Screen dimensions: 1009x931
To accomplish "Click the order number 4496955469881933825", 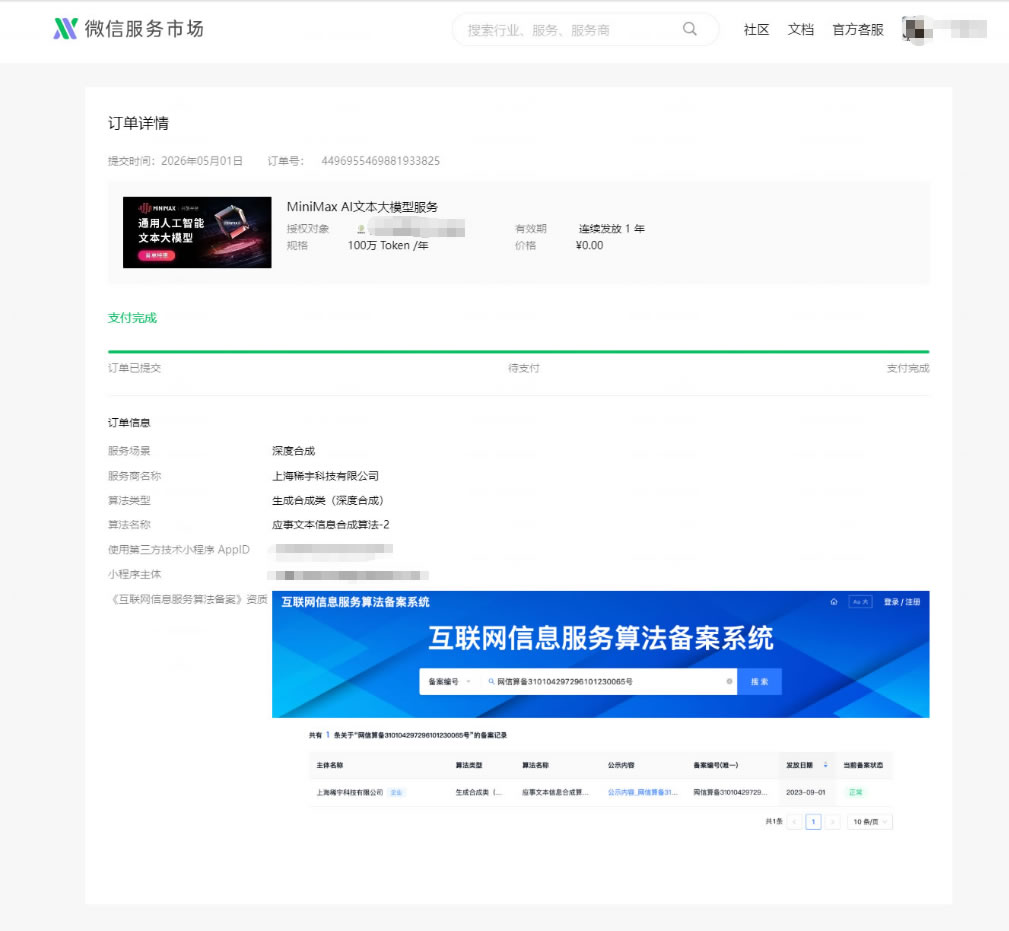I will tap(380, 161).
